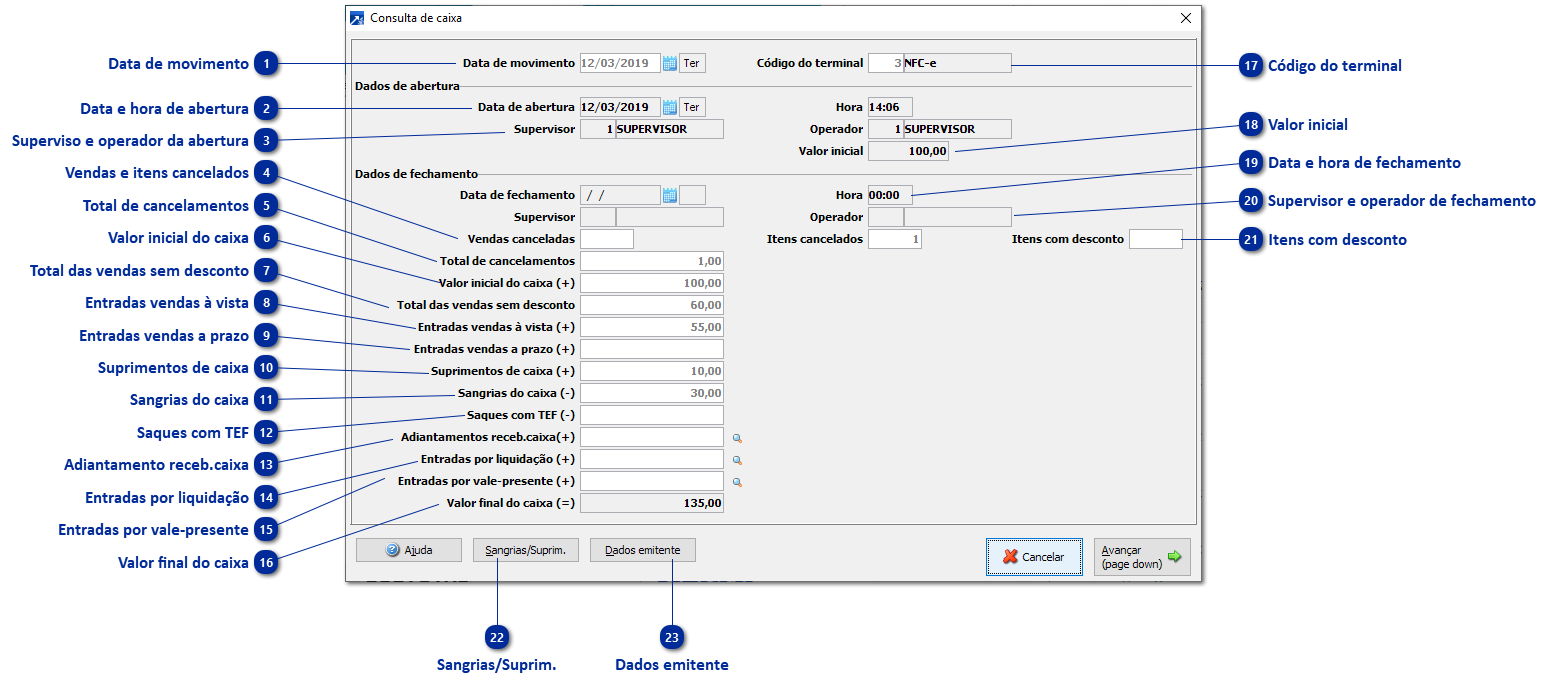
Task: Open calendar picker for Data de abertura
Action: click(670, 107)
